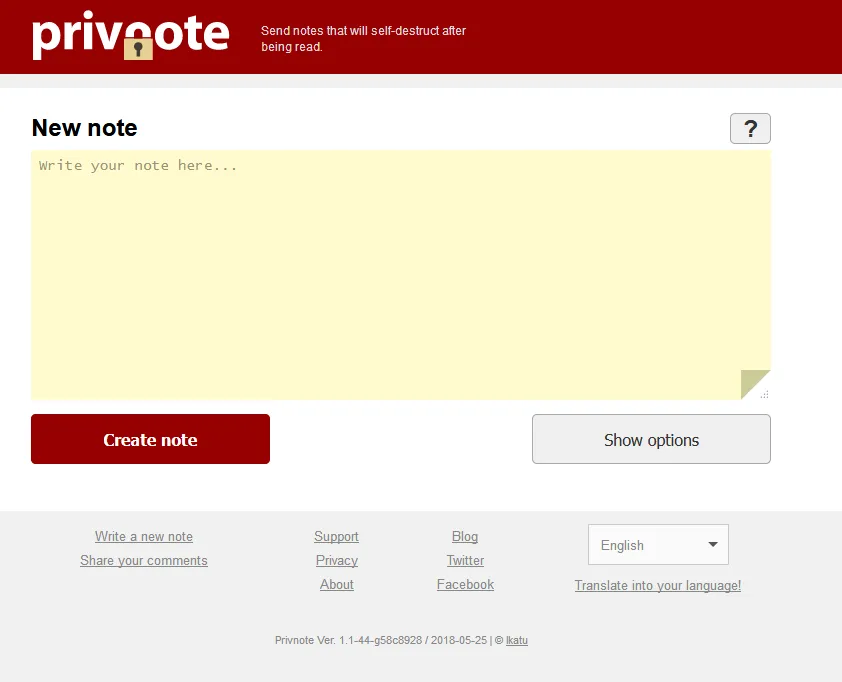Visit the Twitter link
The width and height of the screenshot is (842, 682).
[465, 561]
